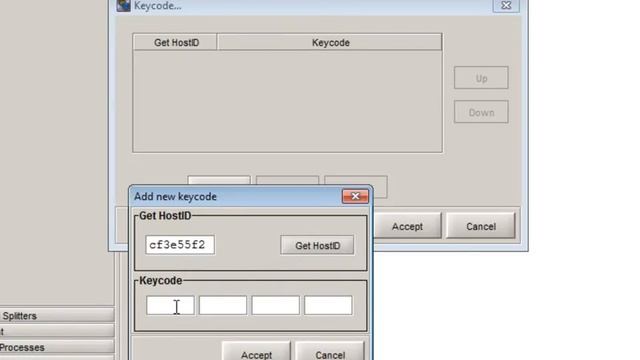The image size is (640, 360).
Task: Click Accept in the Keycode window
Action: click(407, 226)
